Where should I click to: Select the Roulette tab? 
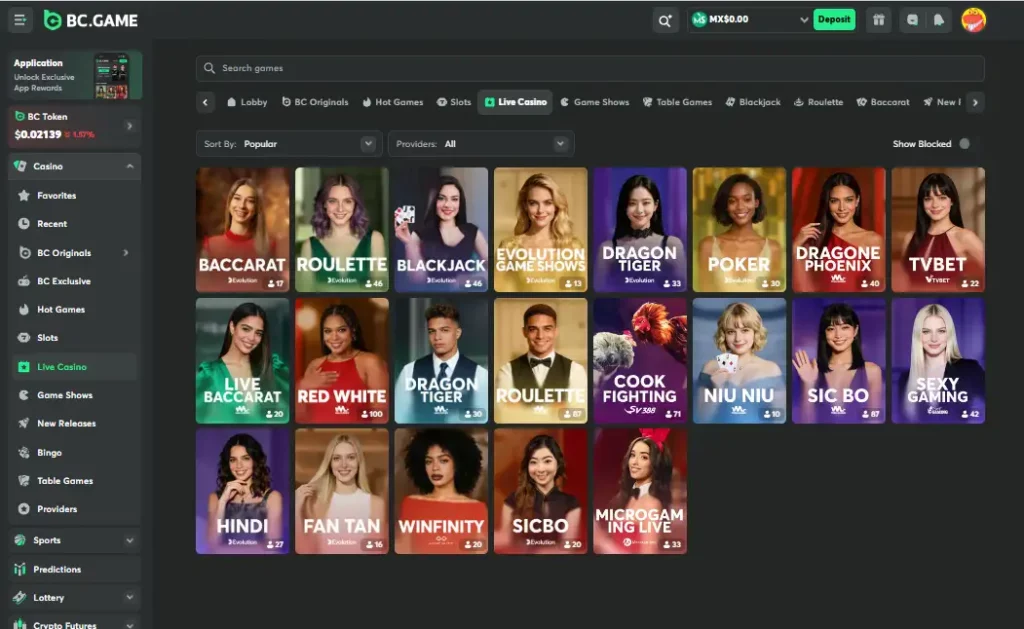point(818,102)
